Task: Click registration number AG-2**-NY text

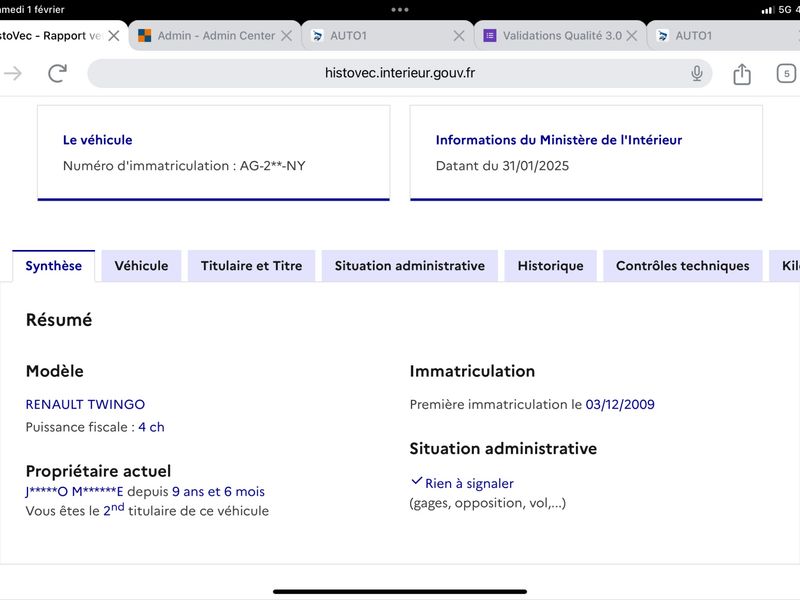Action: (272, 166)
